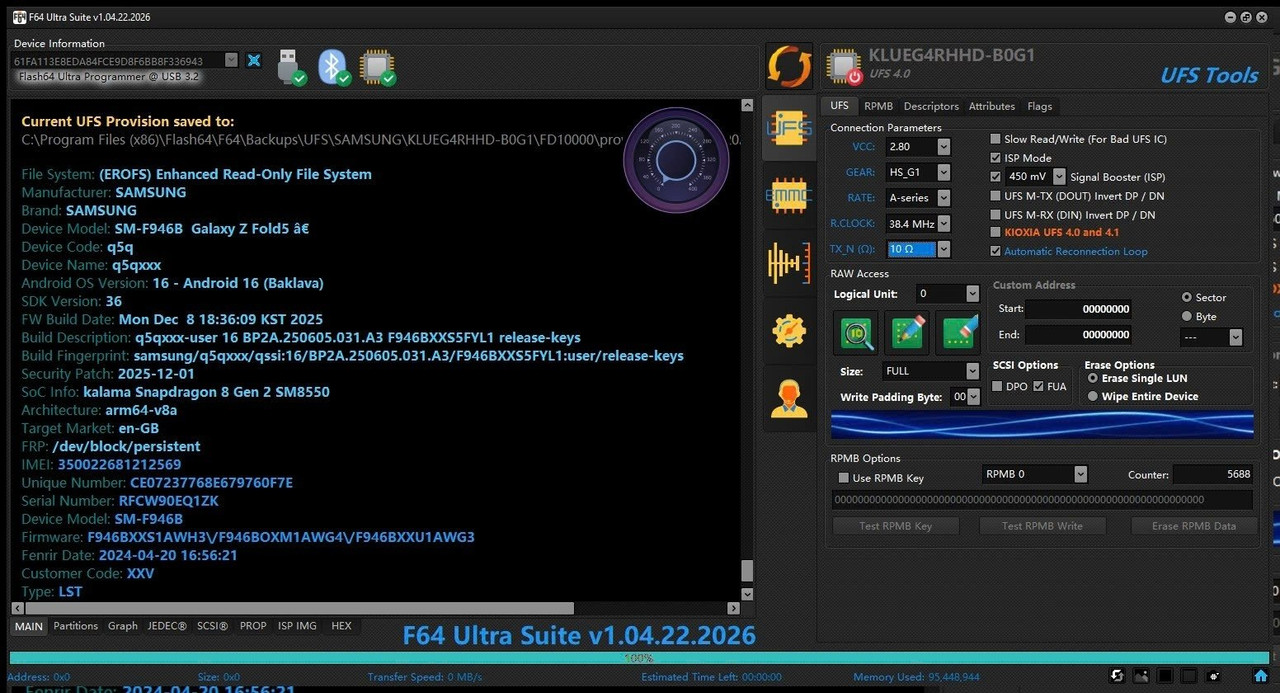Click the image icon in the status bar
Image resolution: width=1280 pixels, height=693 pixels.
1142,676
